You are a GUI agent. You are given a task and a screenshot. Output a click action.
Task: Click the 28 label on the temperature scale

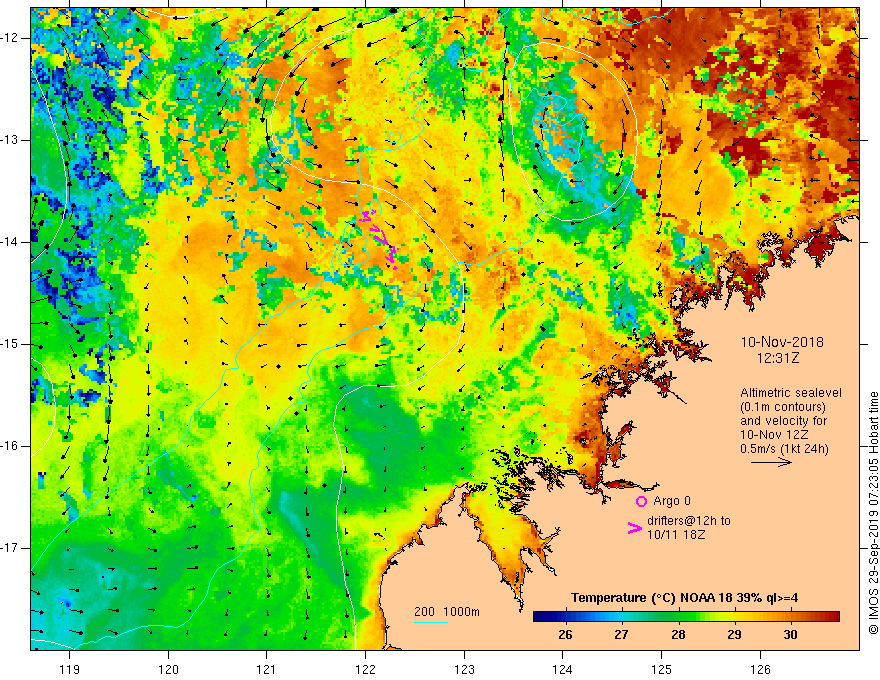click(x=678, y=635)
